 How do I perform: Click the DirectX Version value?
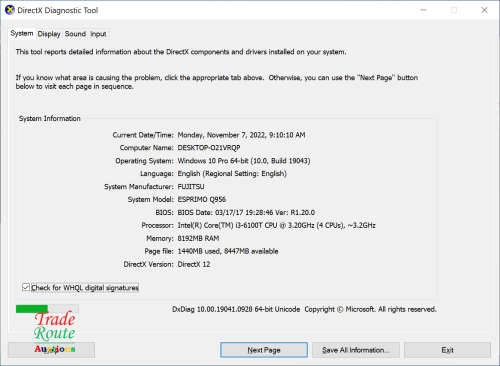tap(194, 264)
